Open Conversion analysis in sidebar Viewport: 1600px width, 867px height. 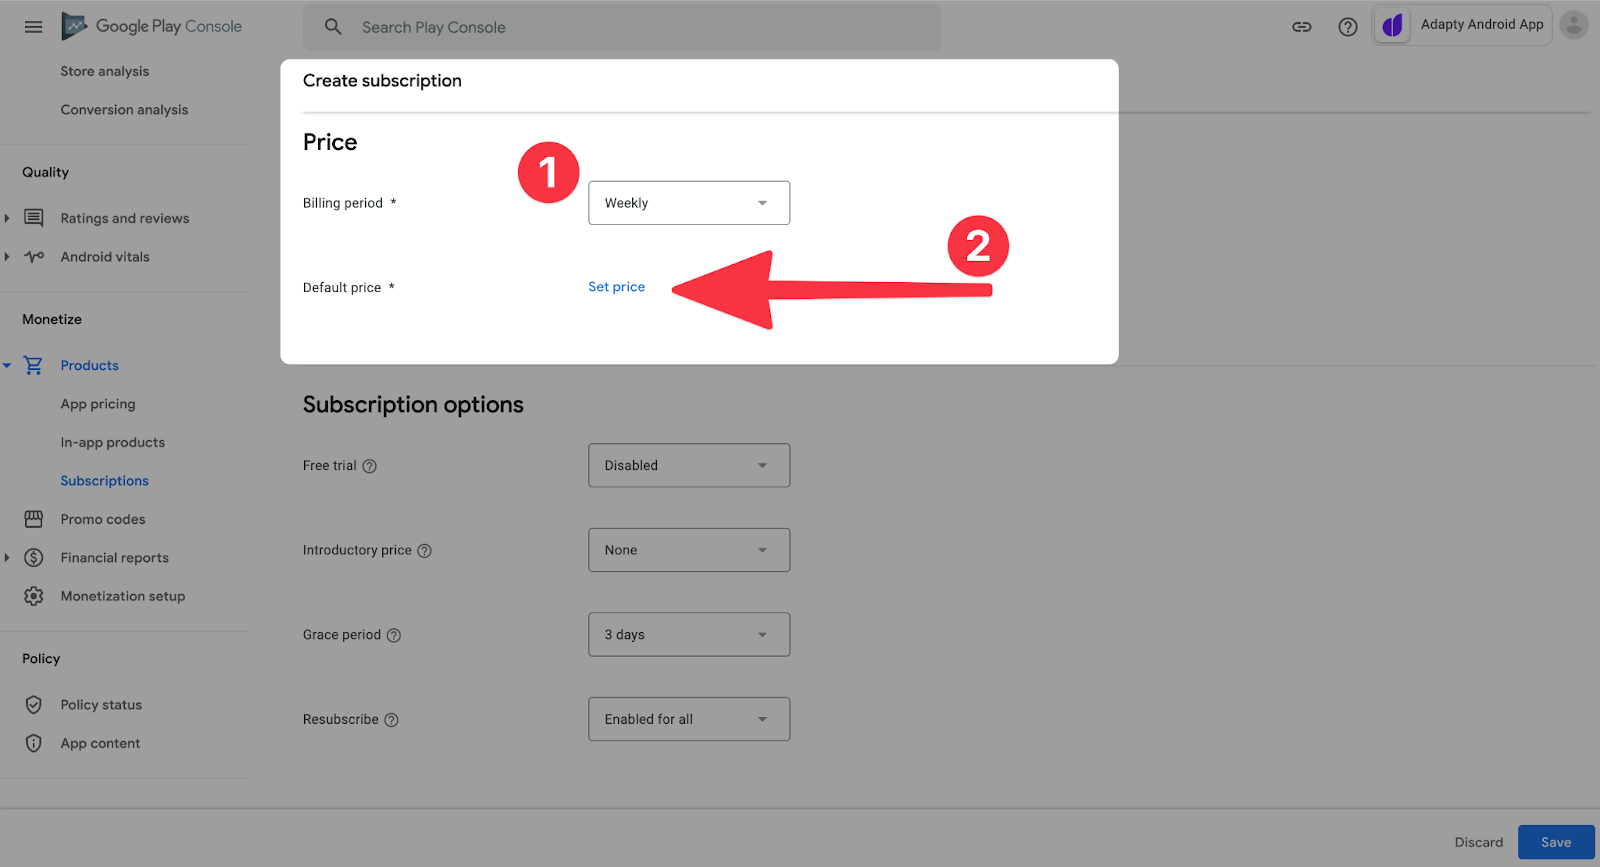124,110
